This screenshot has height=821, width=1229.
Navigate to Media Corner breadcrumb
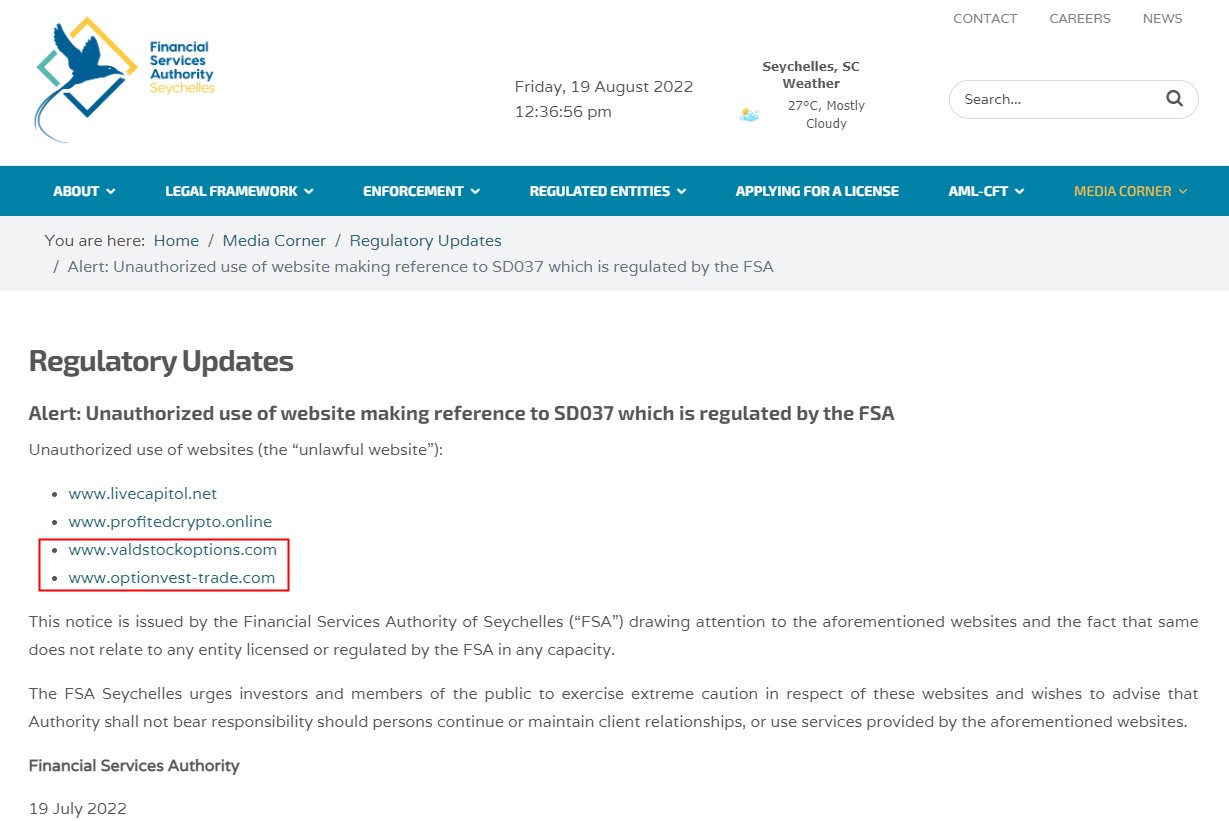[x=274, y=240]
